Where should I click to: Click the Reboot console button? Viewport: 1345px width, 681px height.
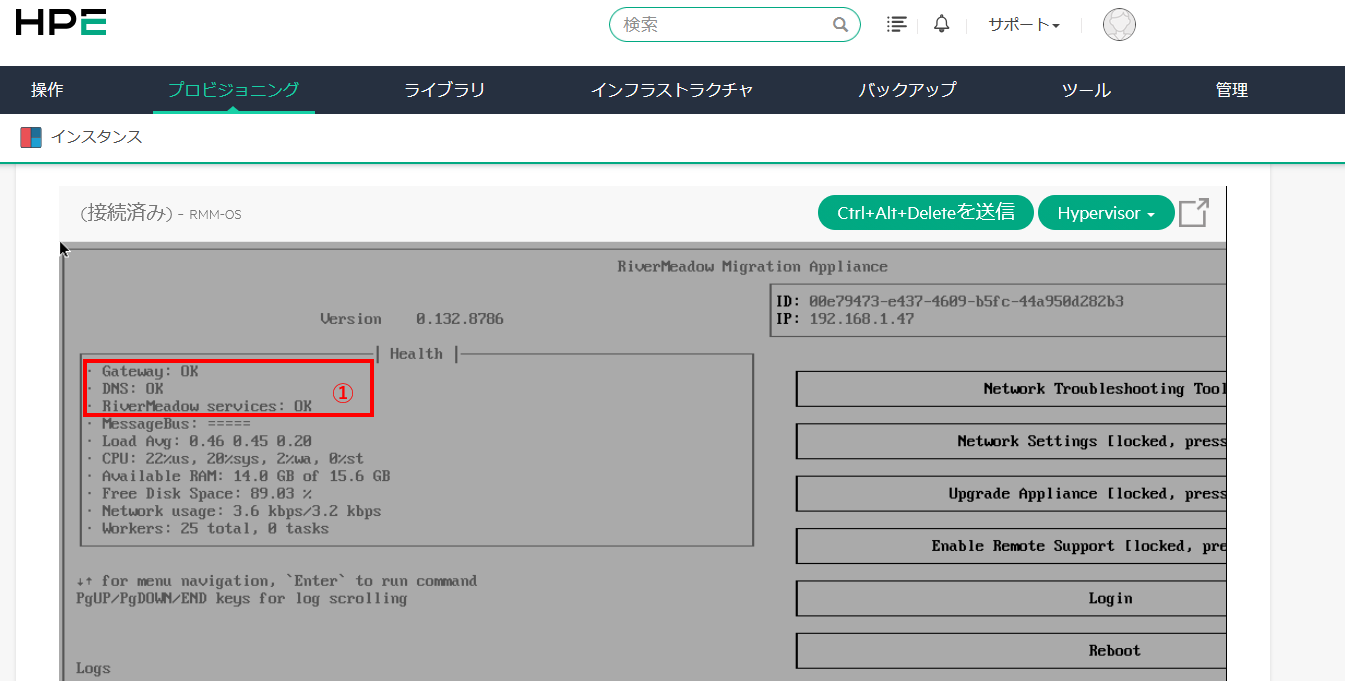pyautogui.click(x=1011, y=650)
